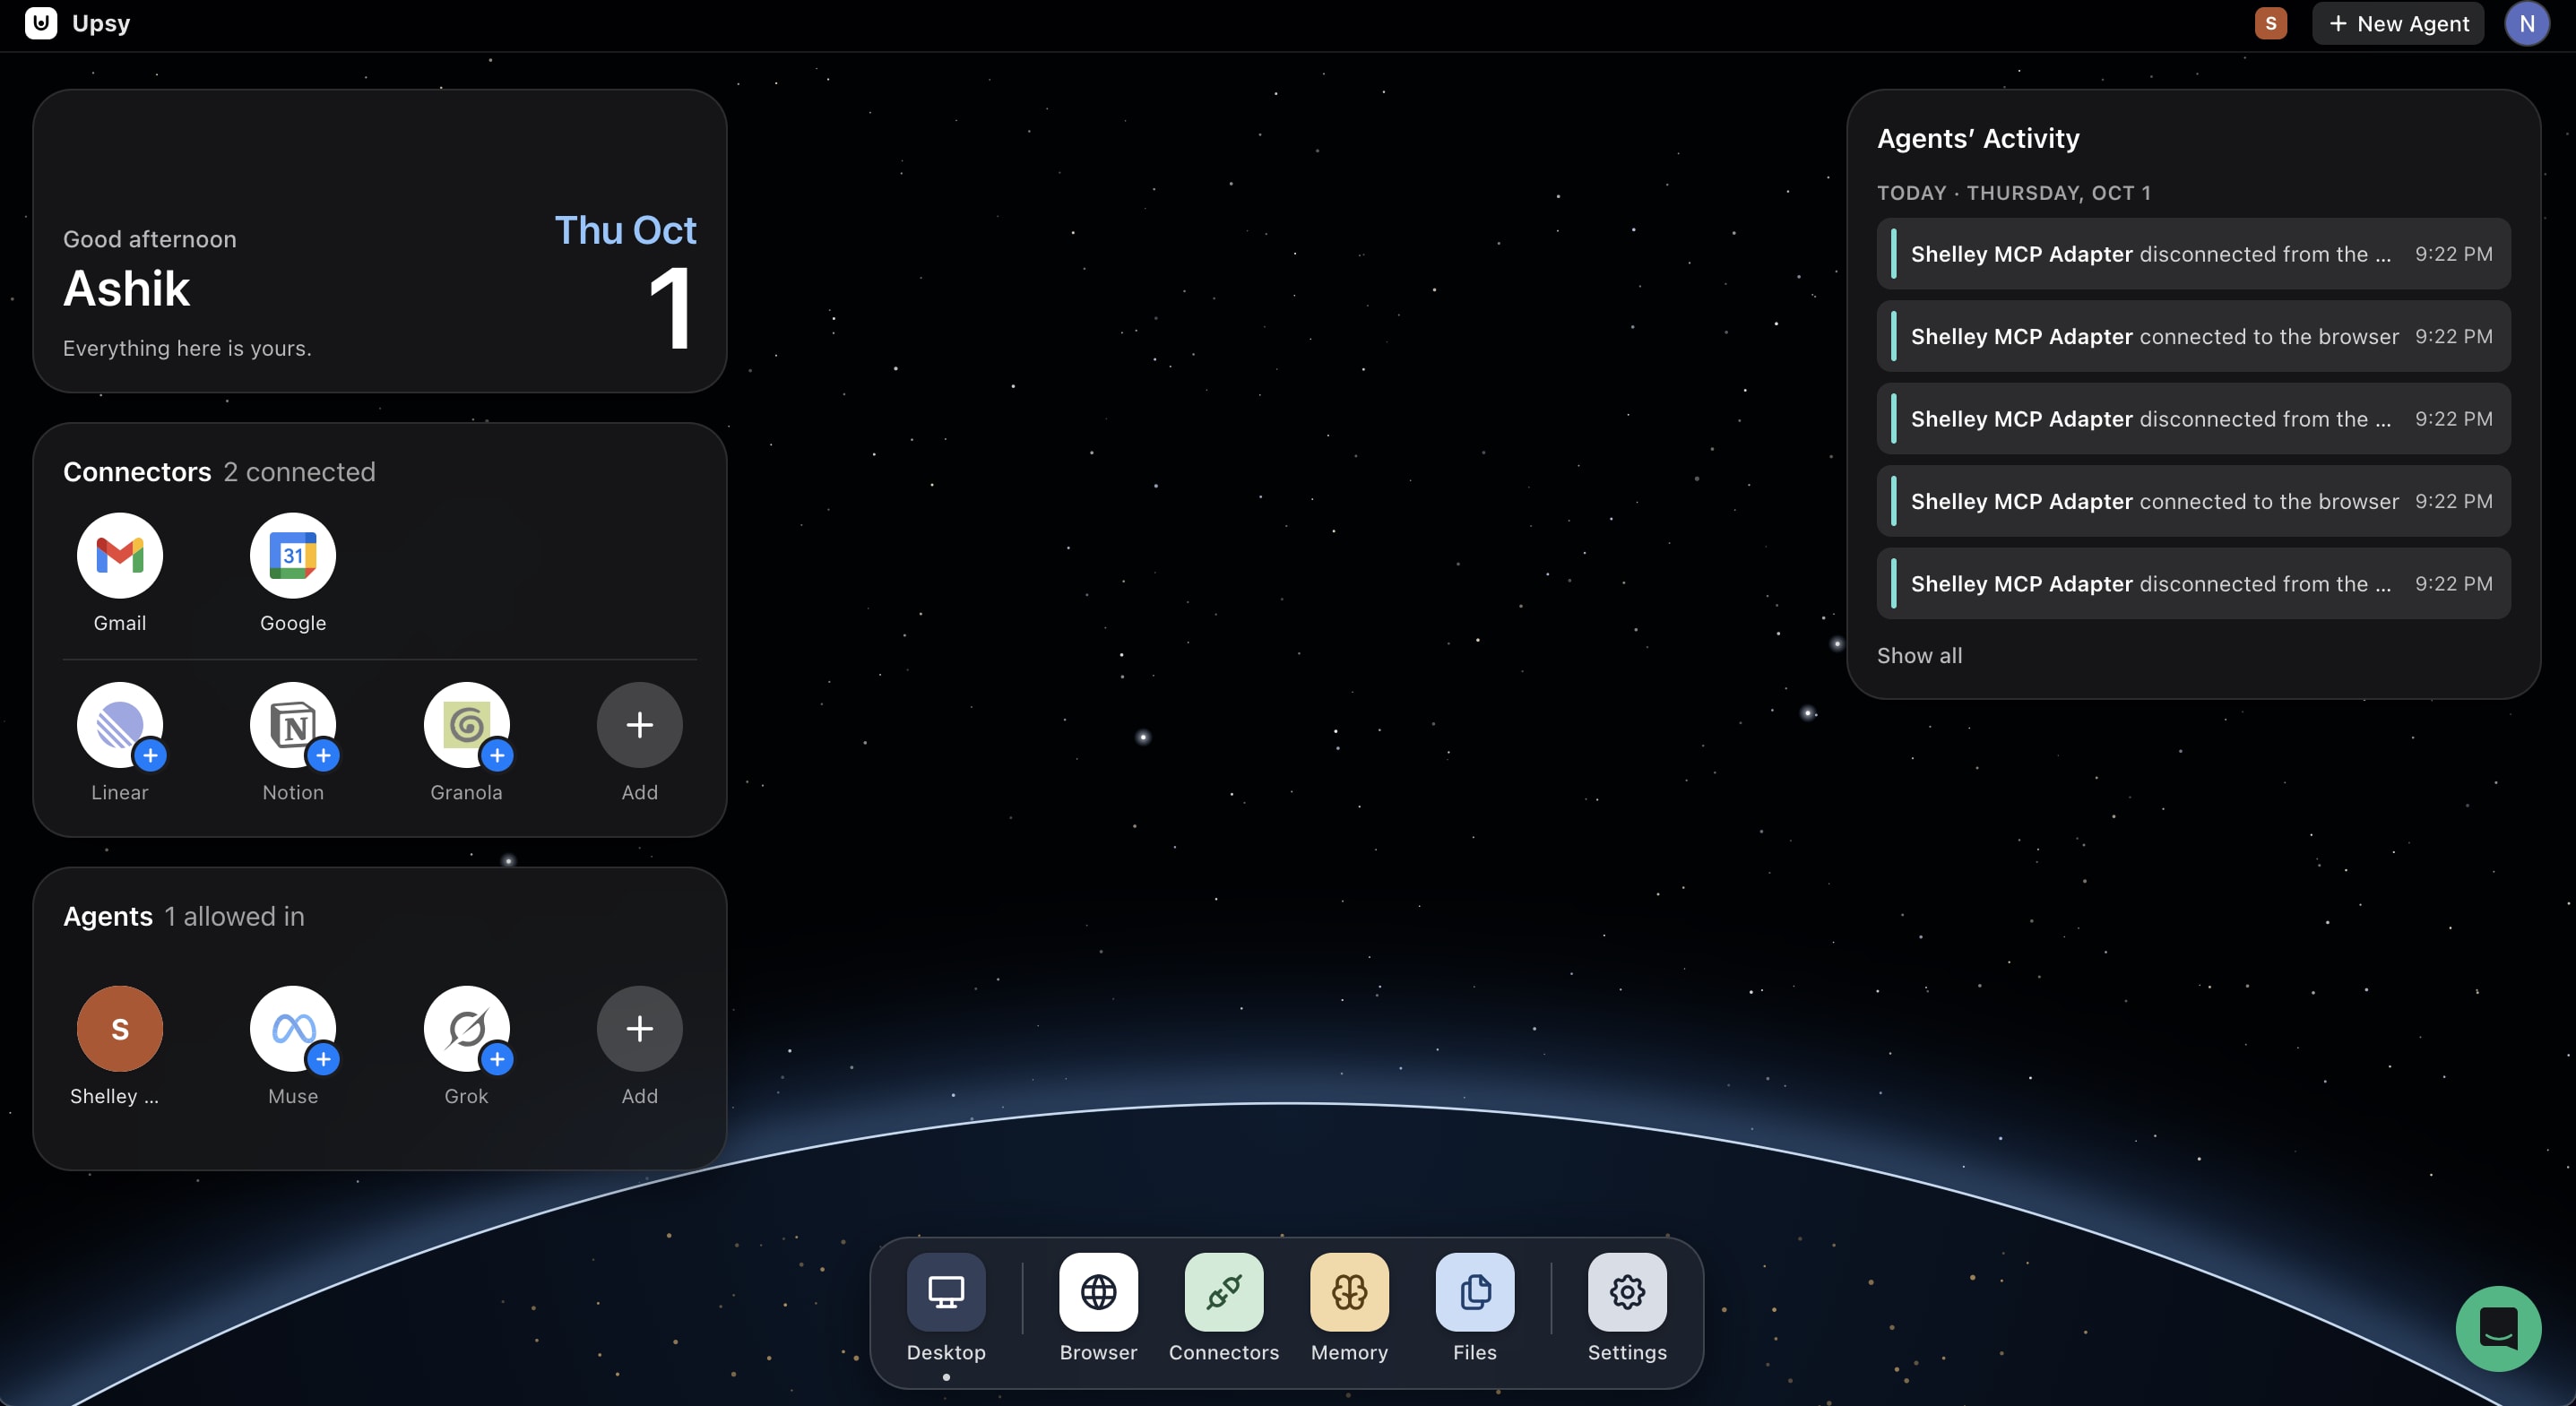
Task: Click the Agents' Activity title
Action: [1978, 138]
